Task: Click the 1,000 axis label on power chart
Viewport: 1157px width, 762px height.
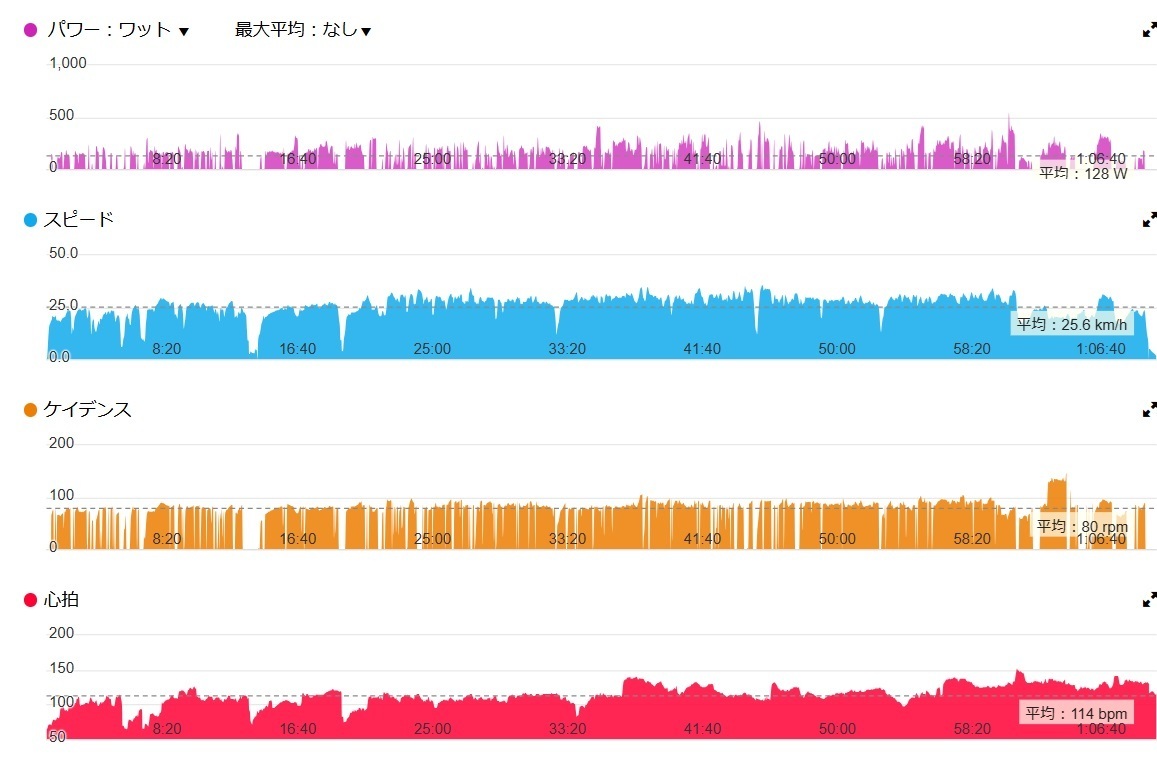Action: (68, 63)
